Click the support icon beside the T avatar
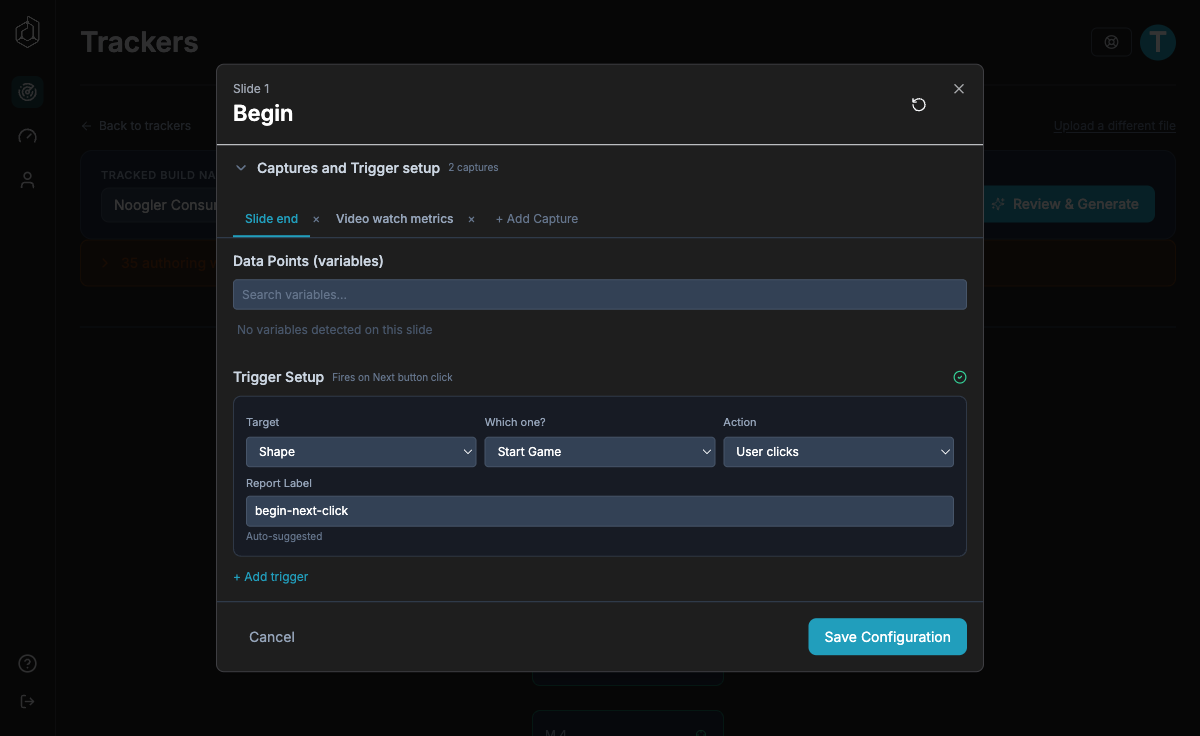The image size is (1200, 736). [x=1111, y=42]
